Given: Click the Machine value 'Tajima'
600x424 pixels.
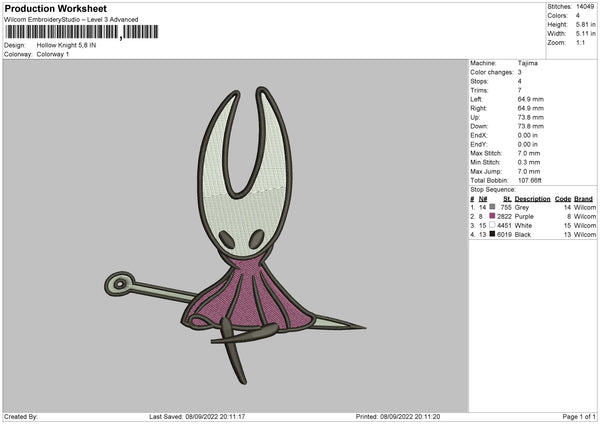Looking at the screenshot, I should (528, 63).
